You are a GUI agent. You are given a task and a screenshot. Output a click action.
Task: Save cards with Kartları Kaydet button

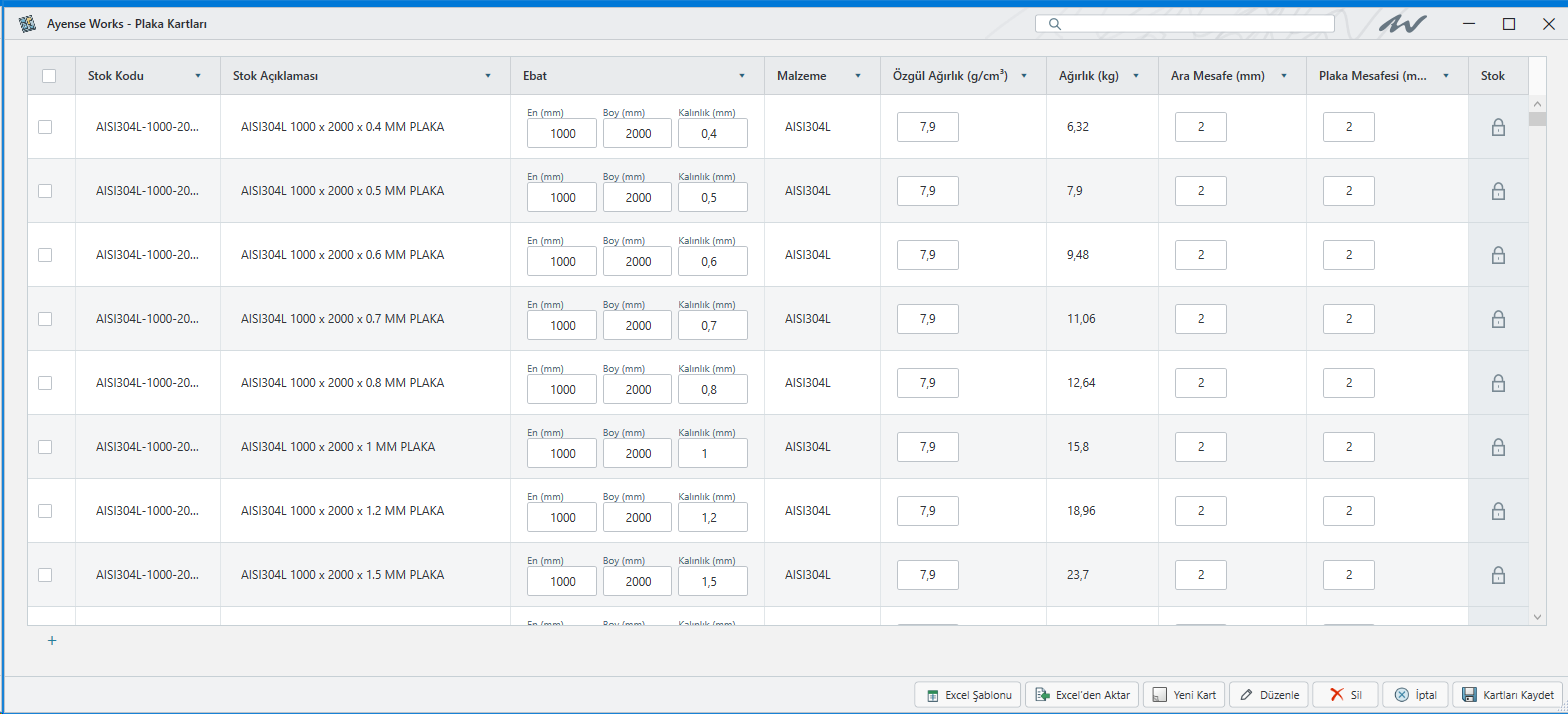pos(1508,695)
